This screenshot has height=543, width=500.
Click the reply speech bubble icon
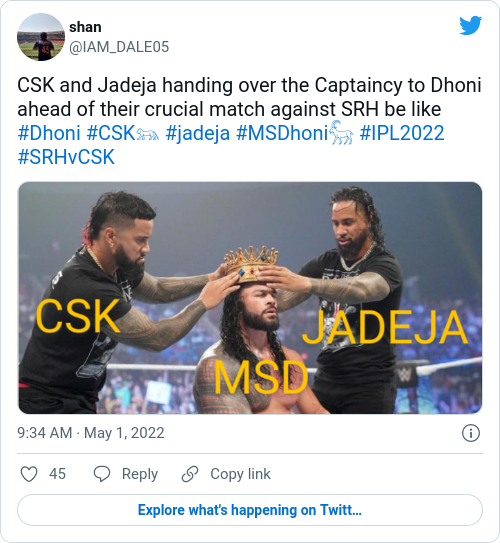pyautogui.click(x=102, y=474)
